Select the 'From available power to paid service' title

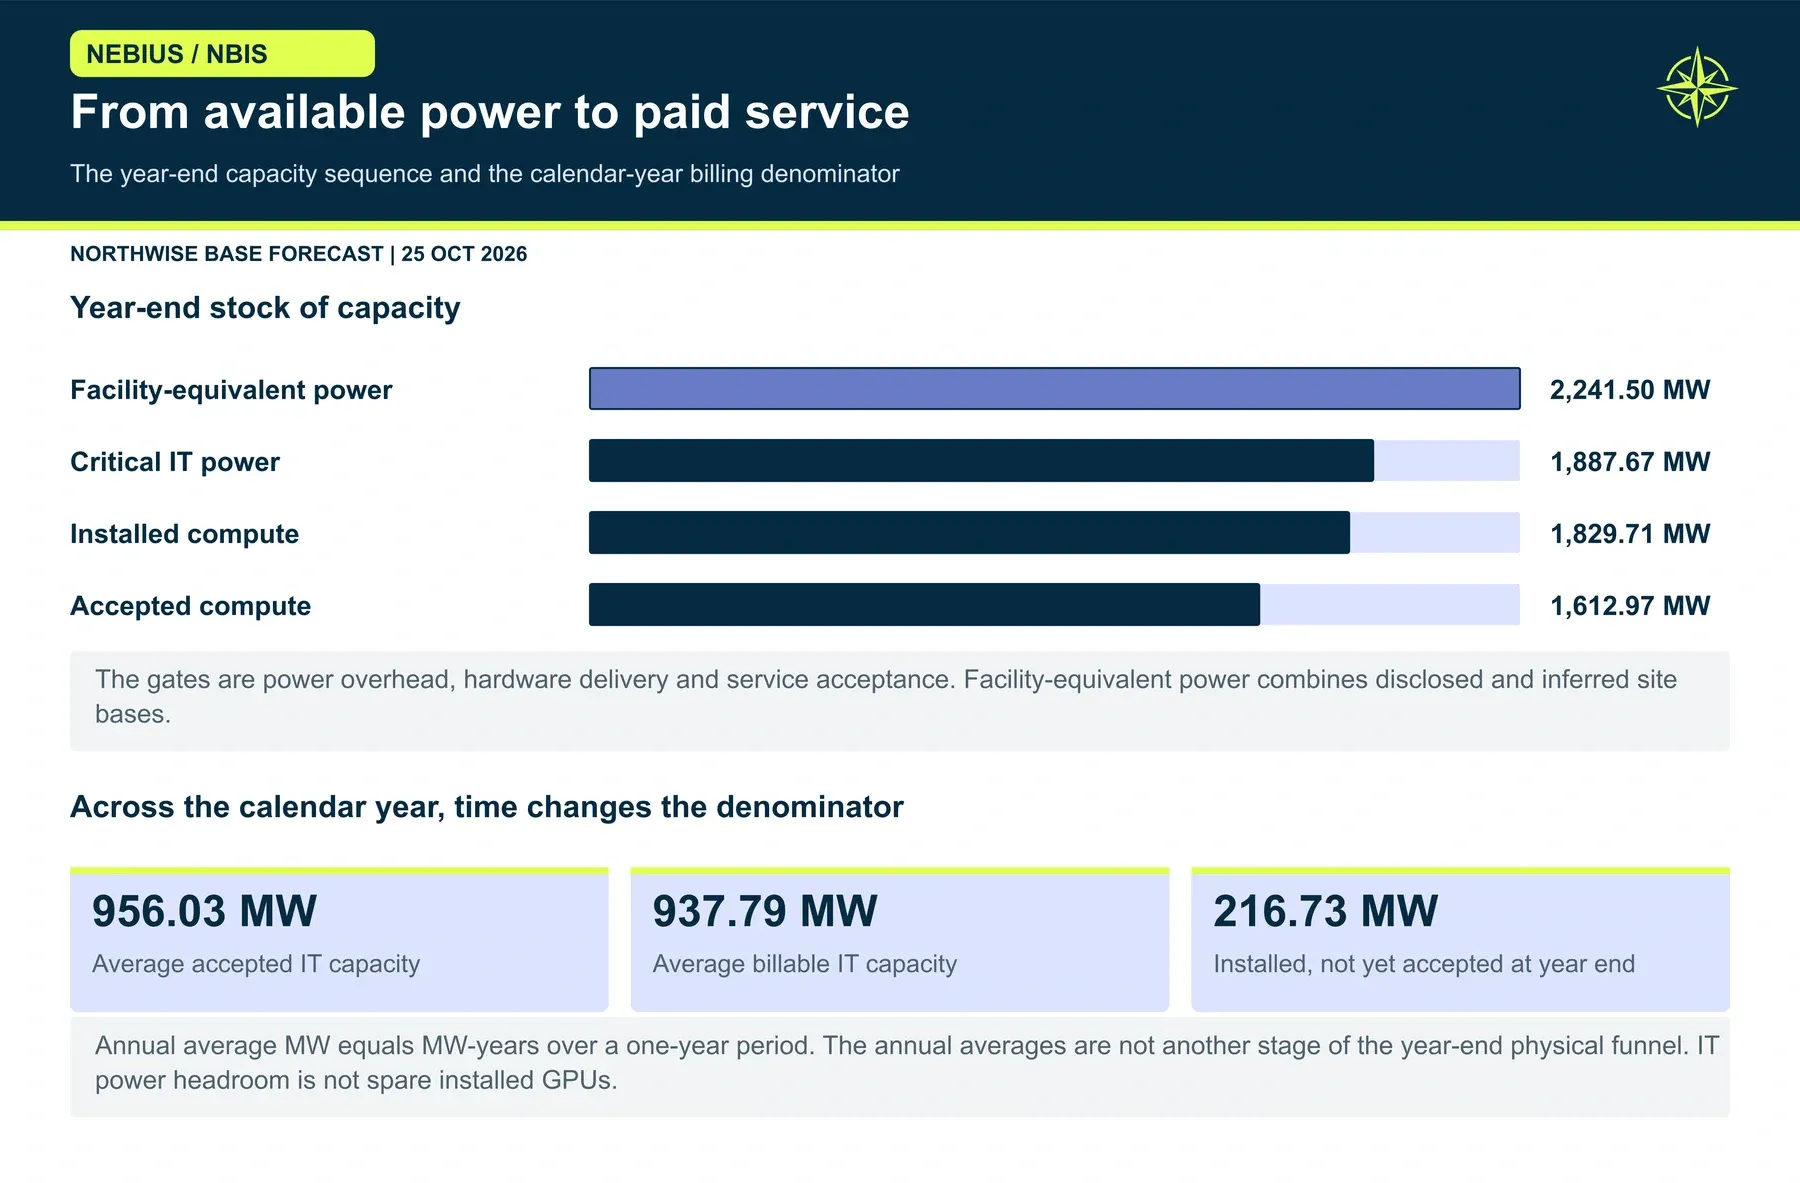[490, 112]
